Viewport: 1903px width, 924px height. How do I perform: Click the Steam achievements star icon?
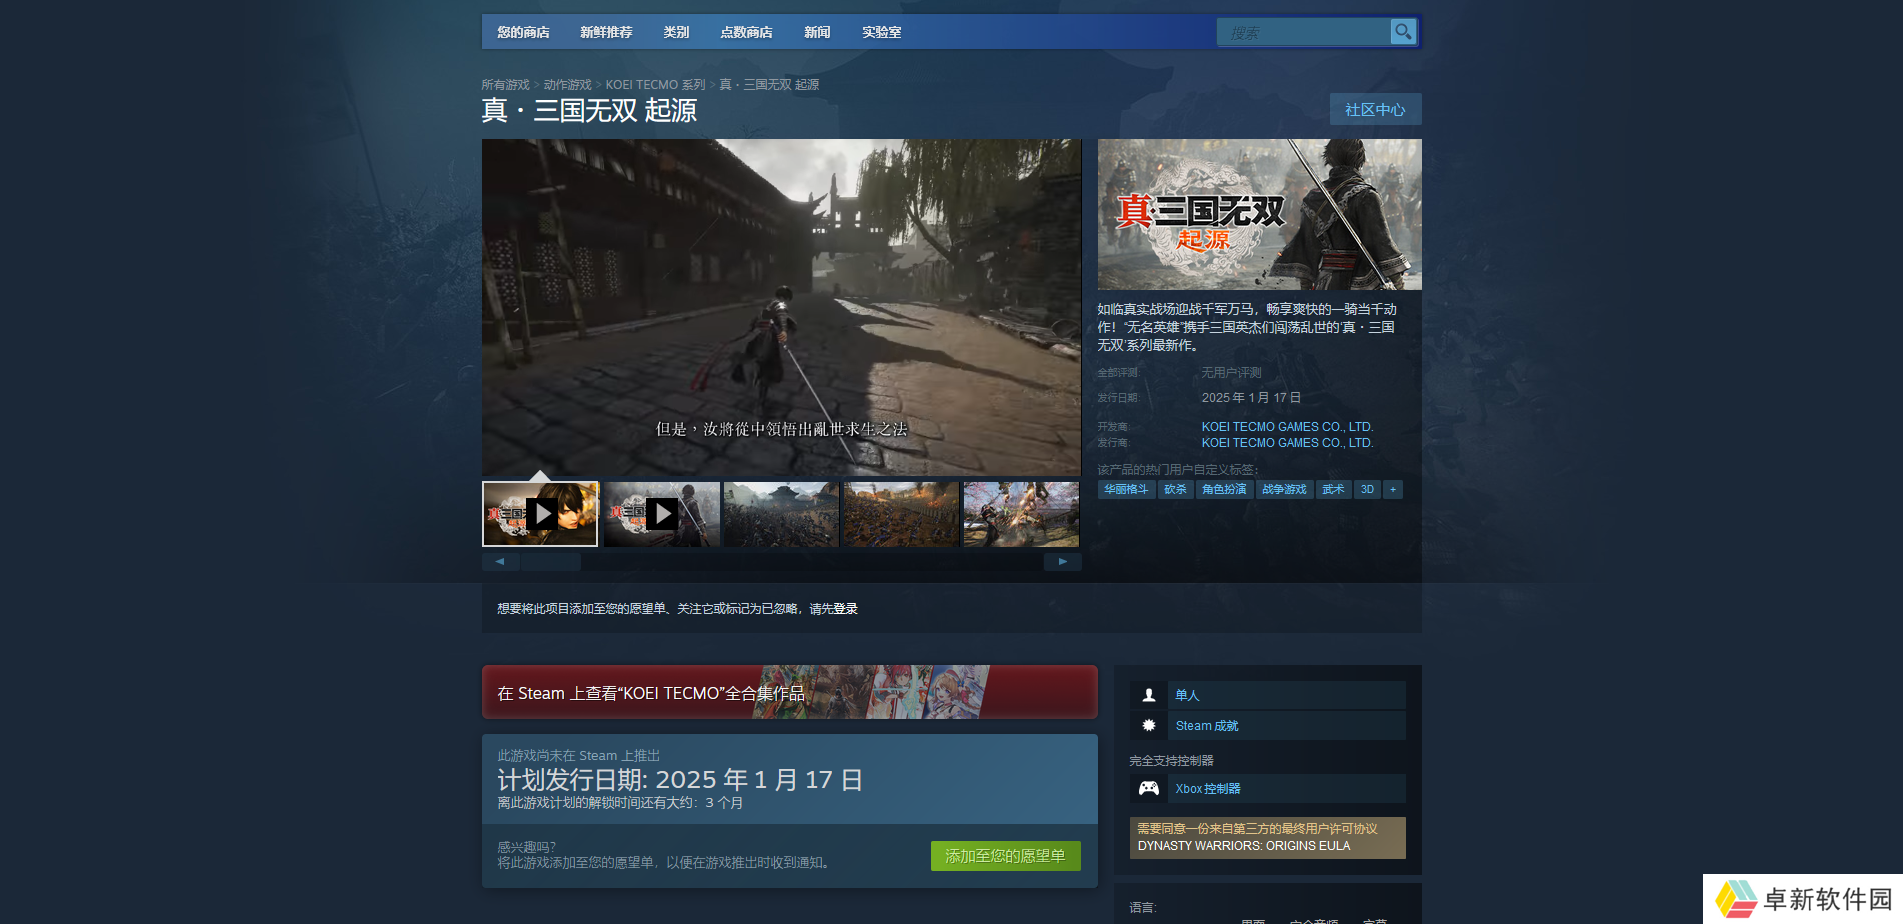point(1149,726)
